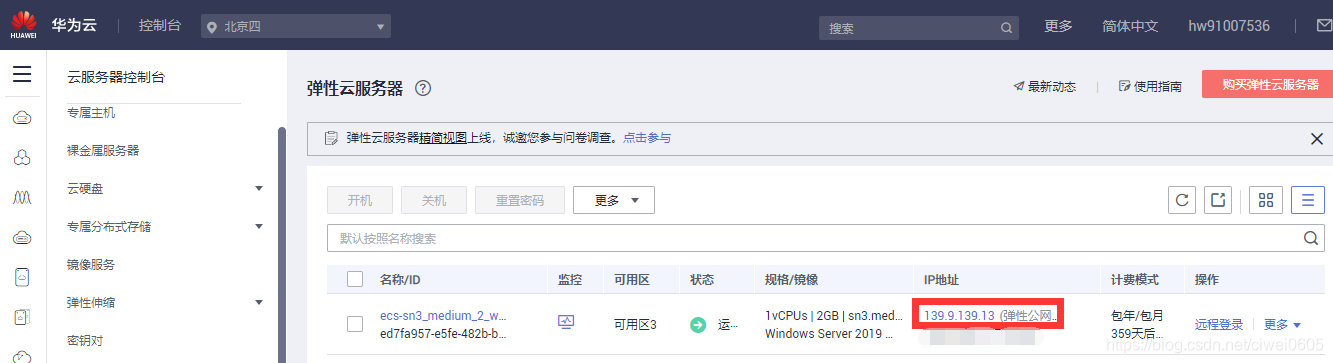Expand the 弹性伸缩 sidebar menu
Viewport: 1333px width, 363px height.
259,302
